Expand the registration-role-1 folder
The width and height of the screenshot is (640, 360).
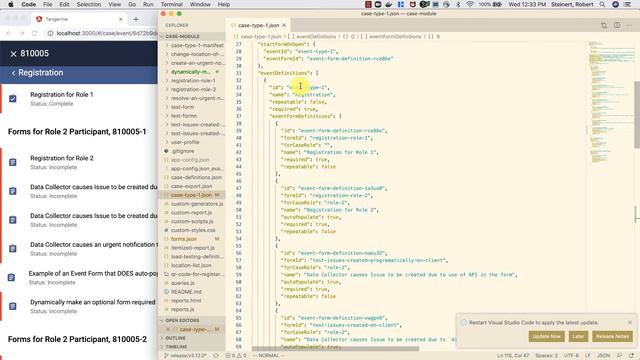click(x=193, y=80)
